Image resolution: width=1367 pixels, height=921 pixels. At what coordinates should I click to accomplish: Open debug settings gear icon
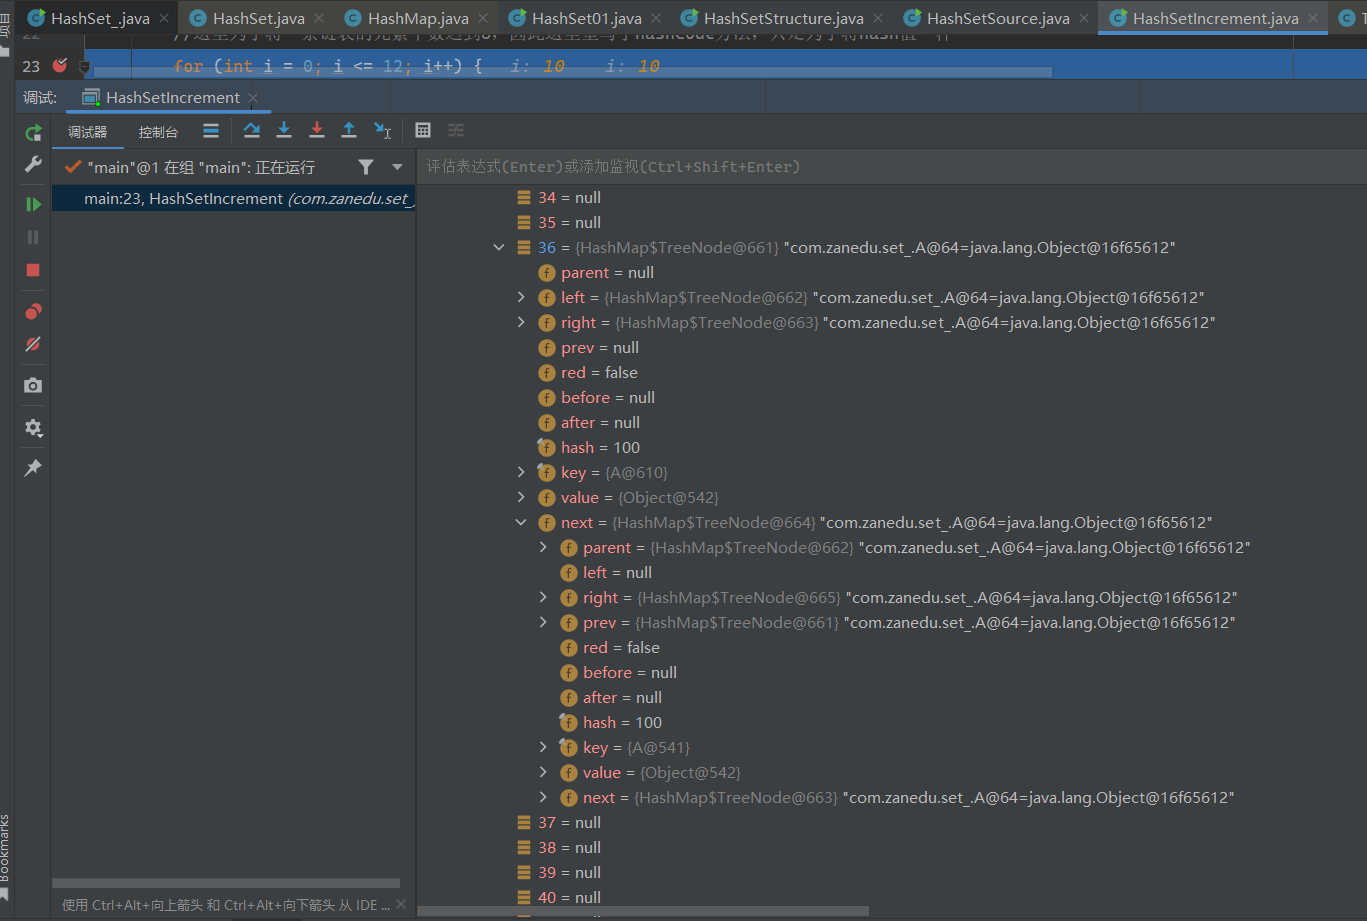point(33,427)
